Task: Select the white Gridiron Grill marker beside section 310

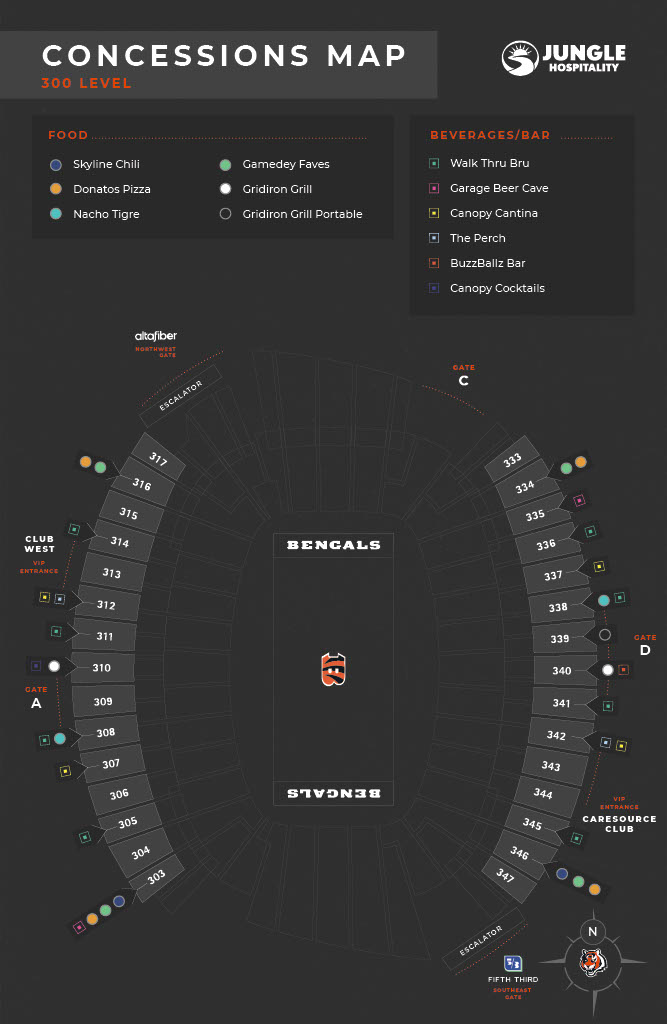Action: click(x=54, y=666)
